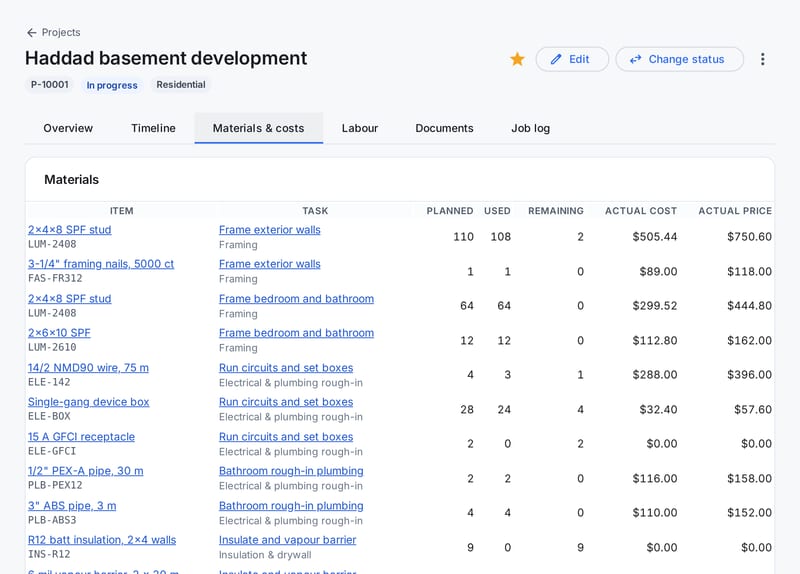
Task: Click the Materials section heading
Action: (x=71, y=180)
